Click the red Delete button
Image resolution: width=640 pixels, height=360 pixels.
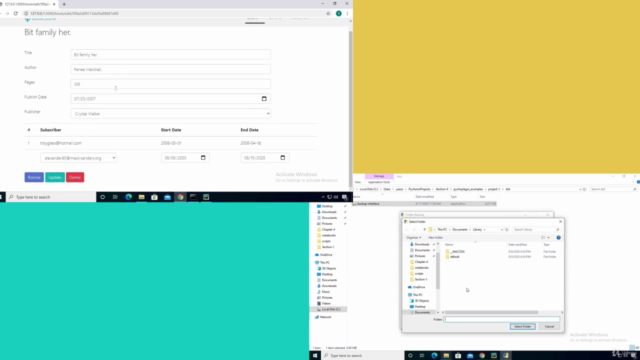click(75, 177)
